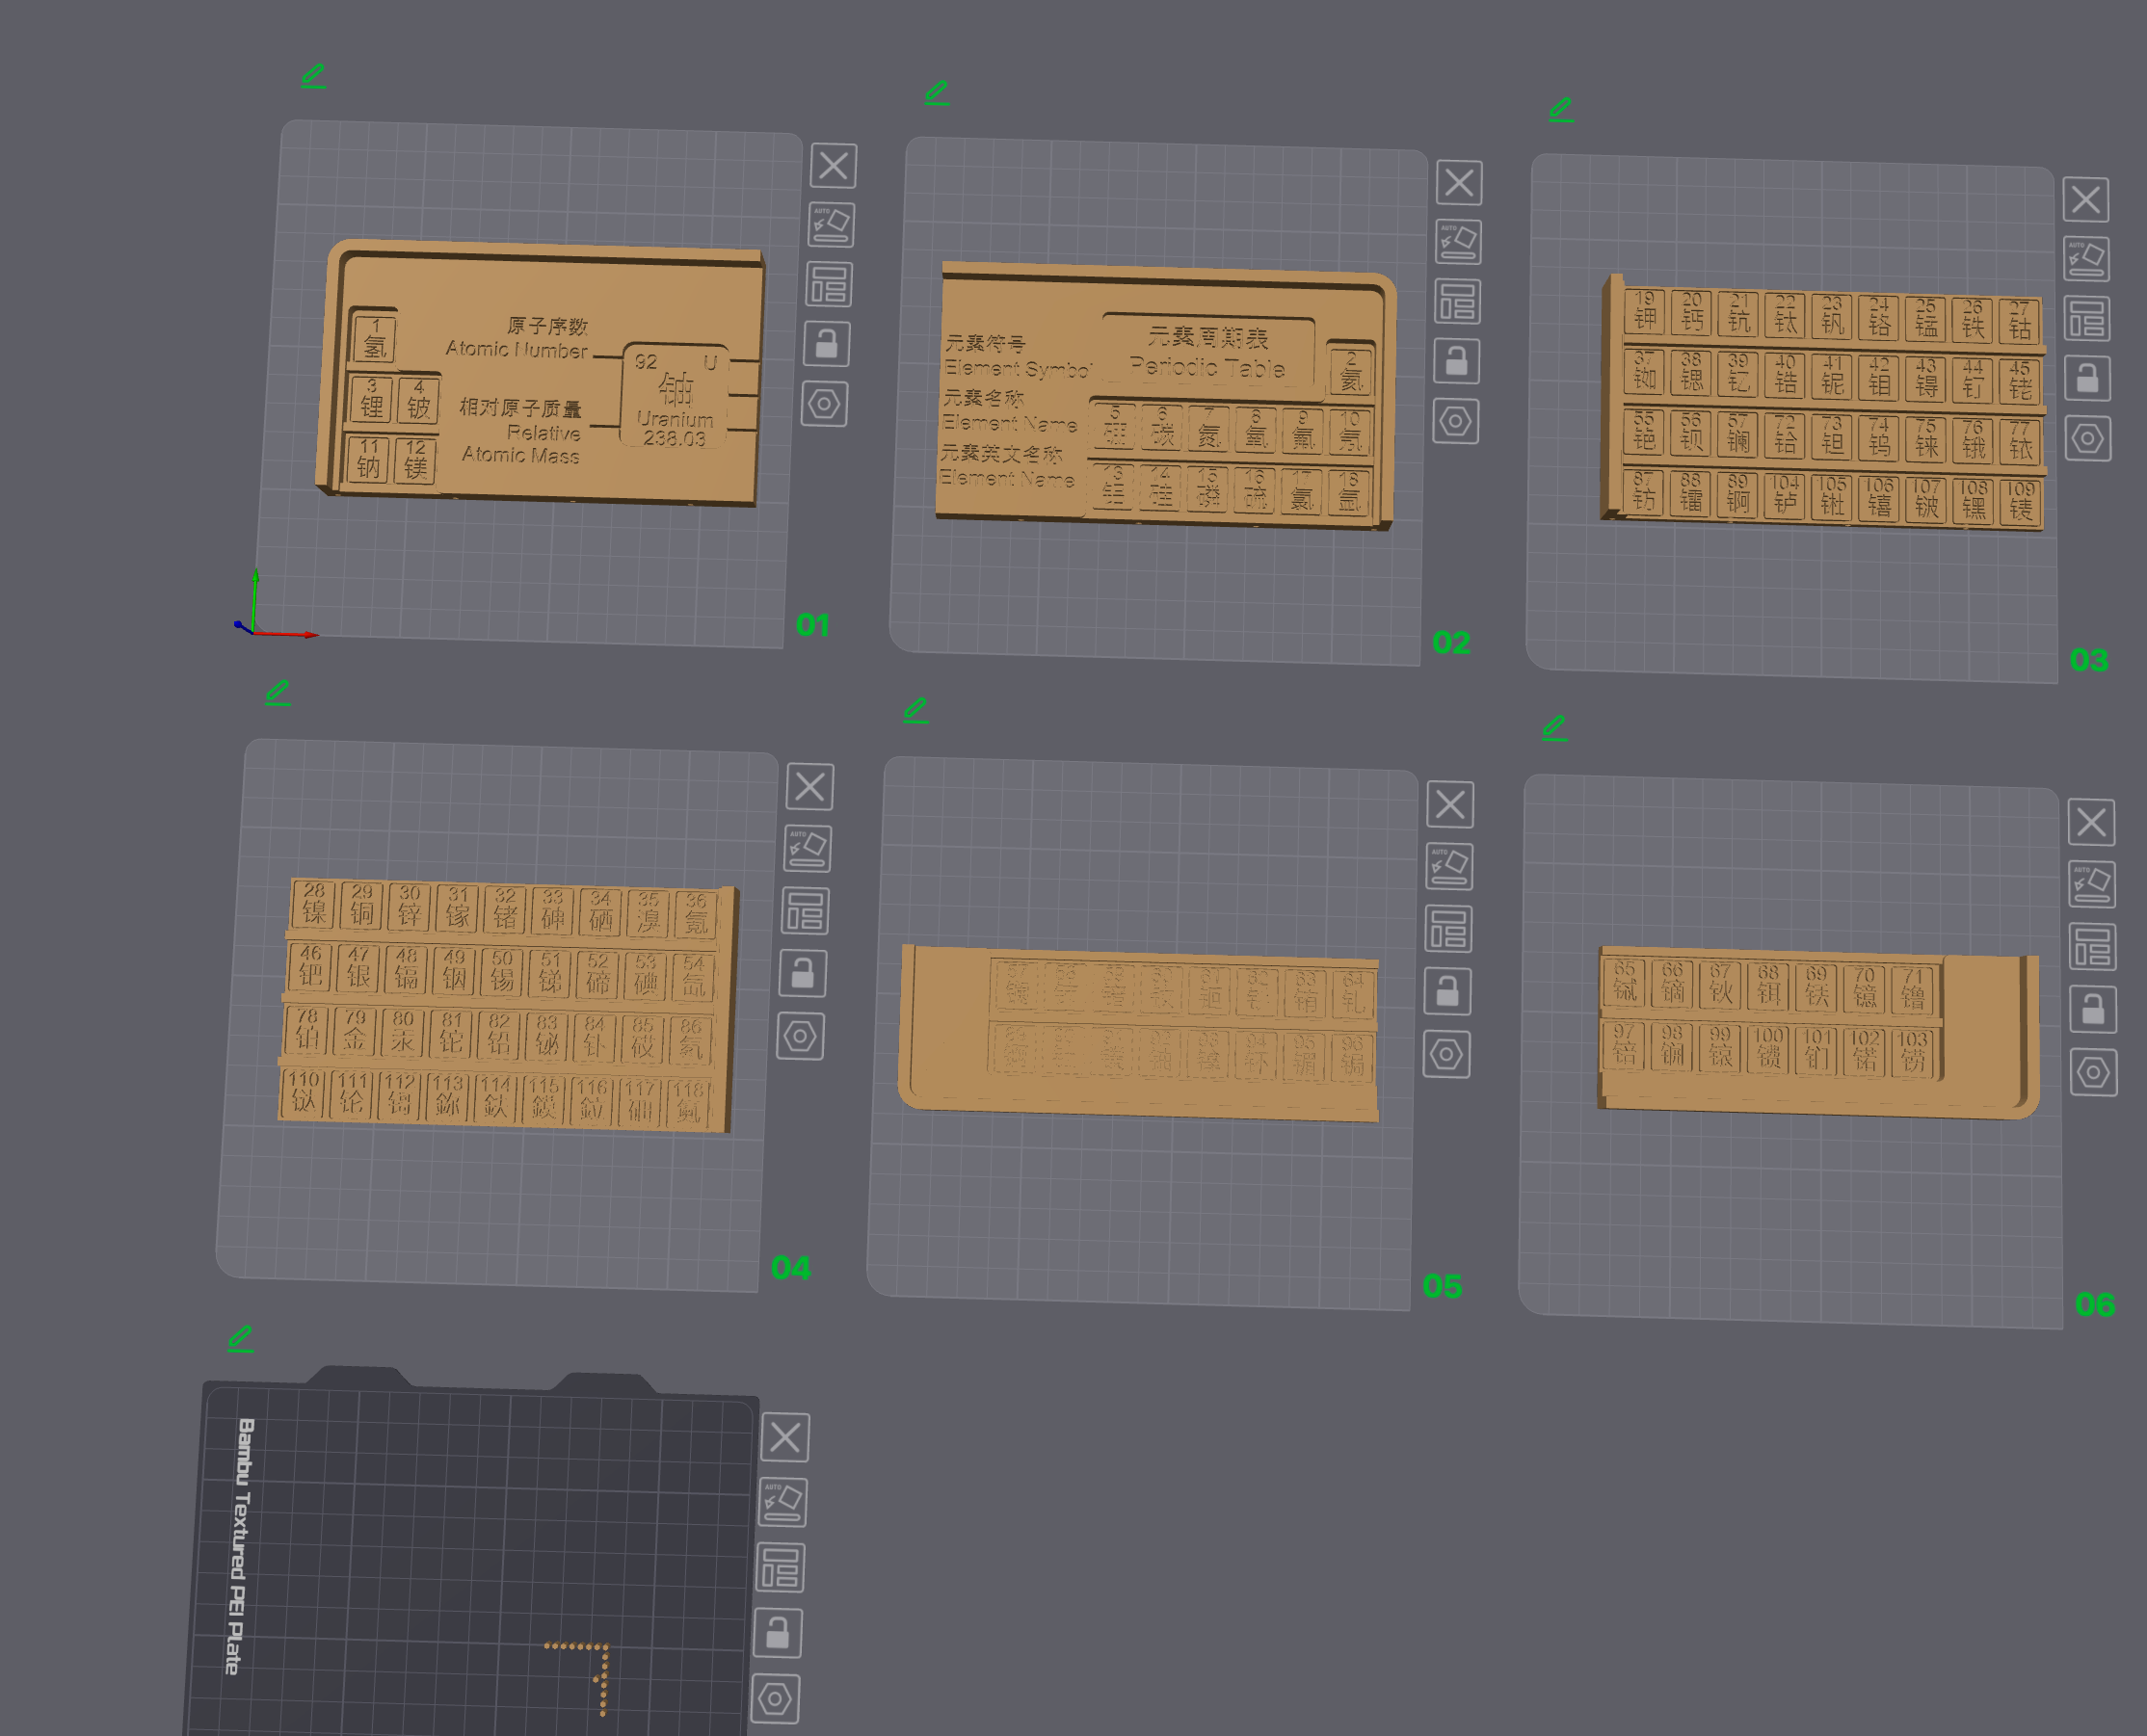
Task: Toggle the lock on plate 05
Action: [x=1448, y=991]
